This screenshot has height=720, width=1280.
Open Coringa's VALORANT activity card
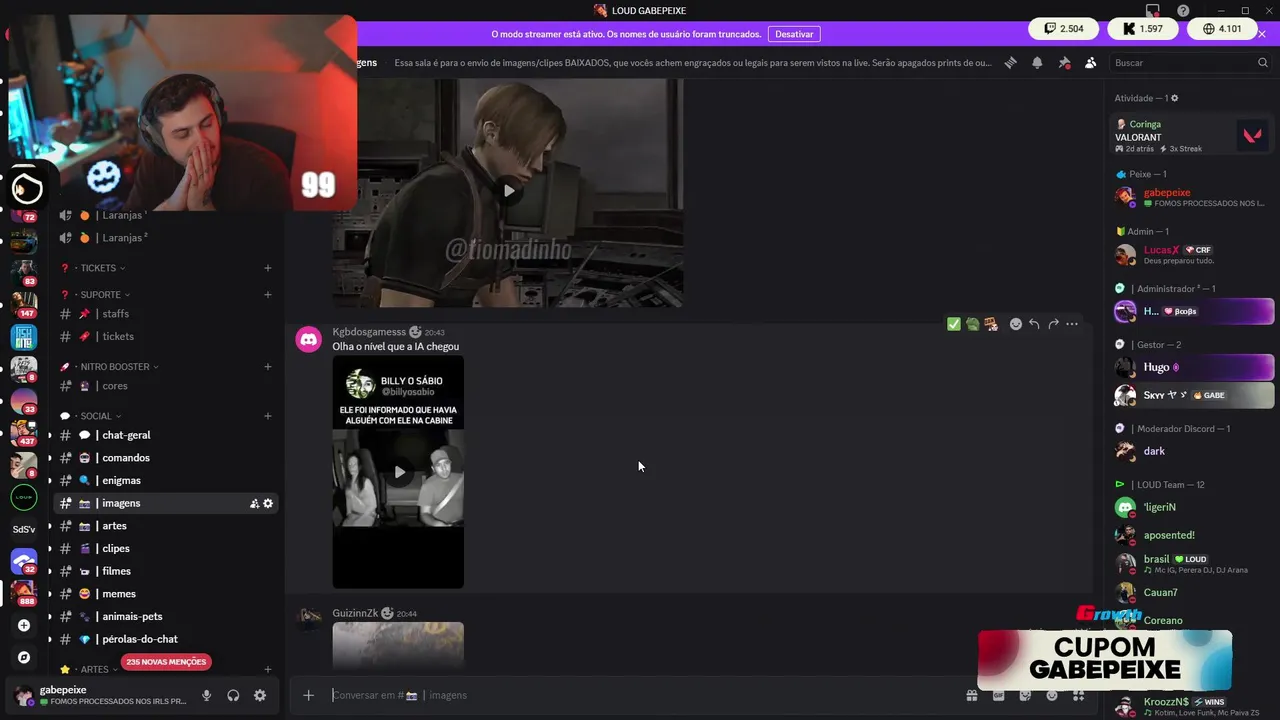(1191, 136)
